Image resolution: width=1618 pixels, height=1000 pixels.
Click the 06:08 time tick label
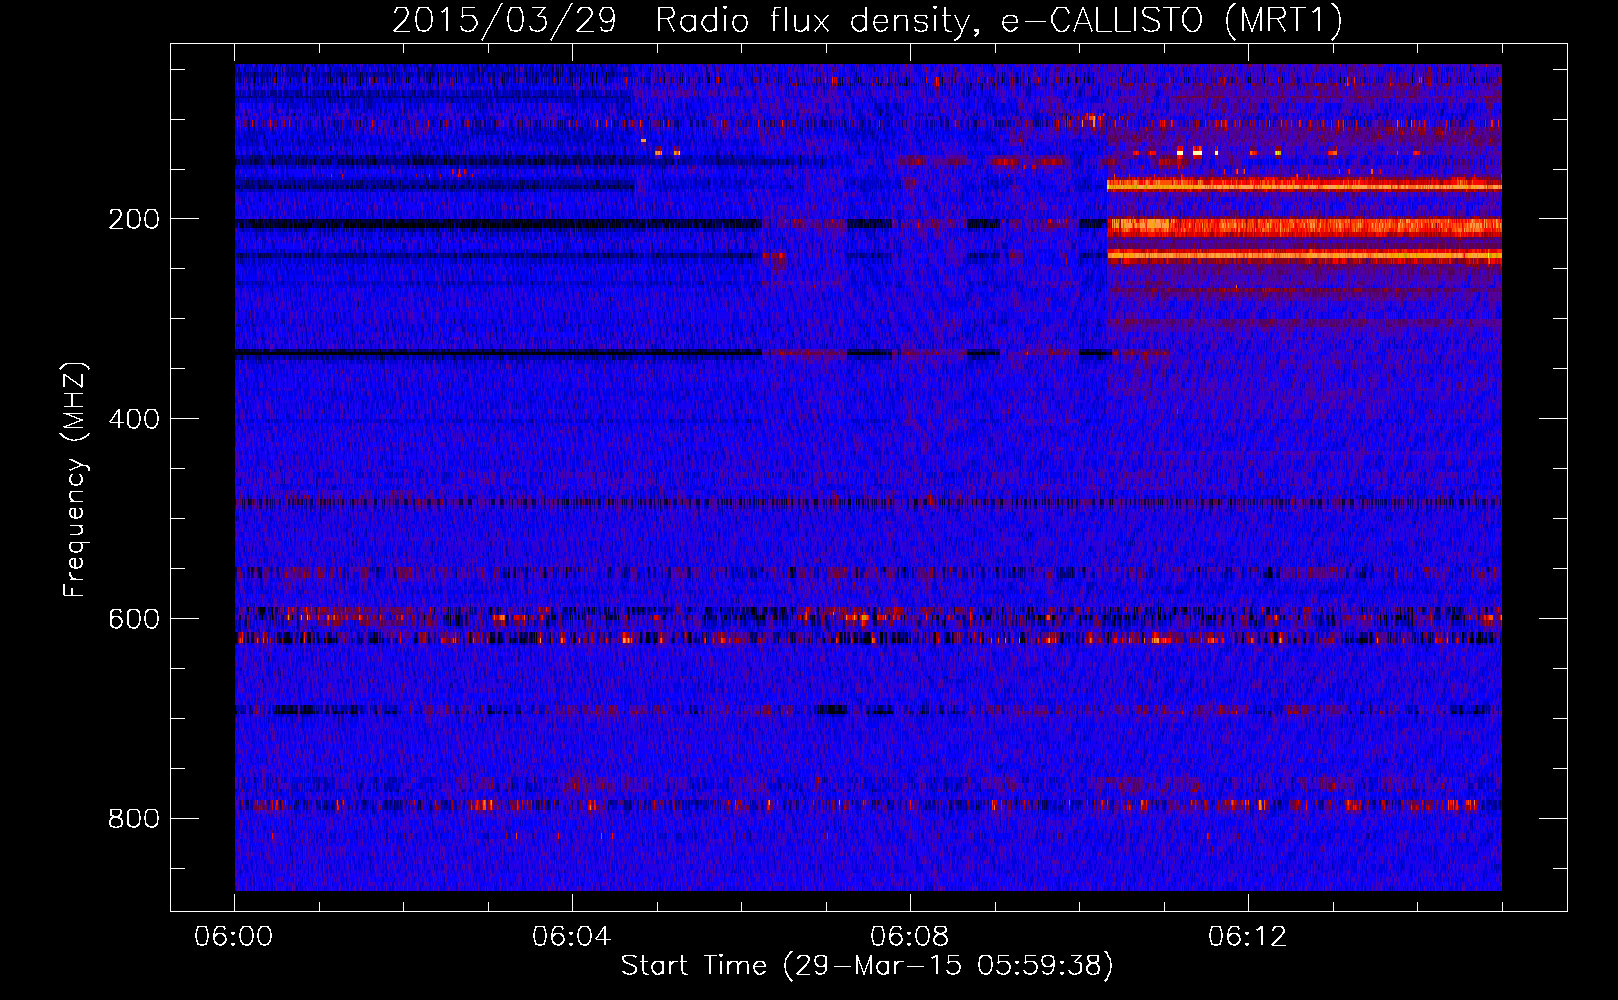910,937
